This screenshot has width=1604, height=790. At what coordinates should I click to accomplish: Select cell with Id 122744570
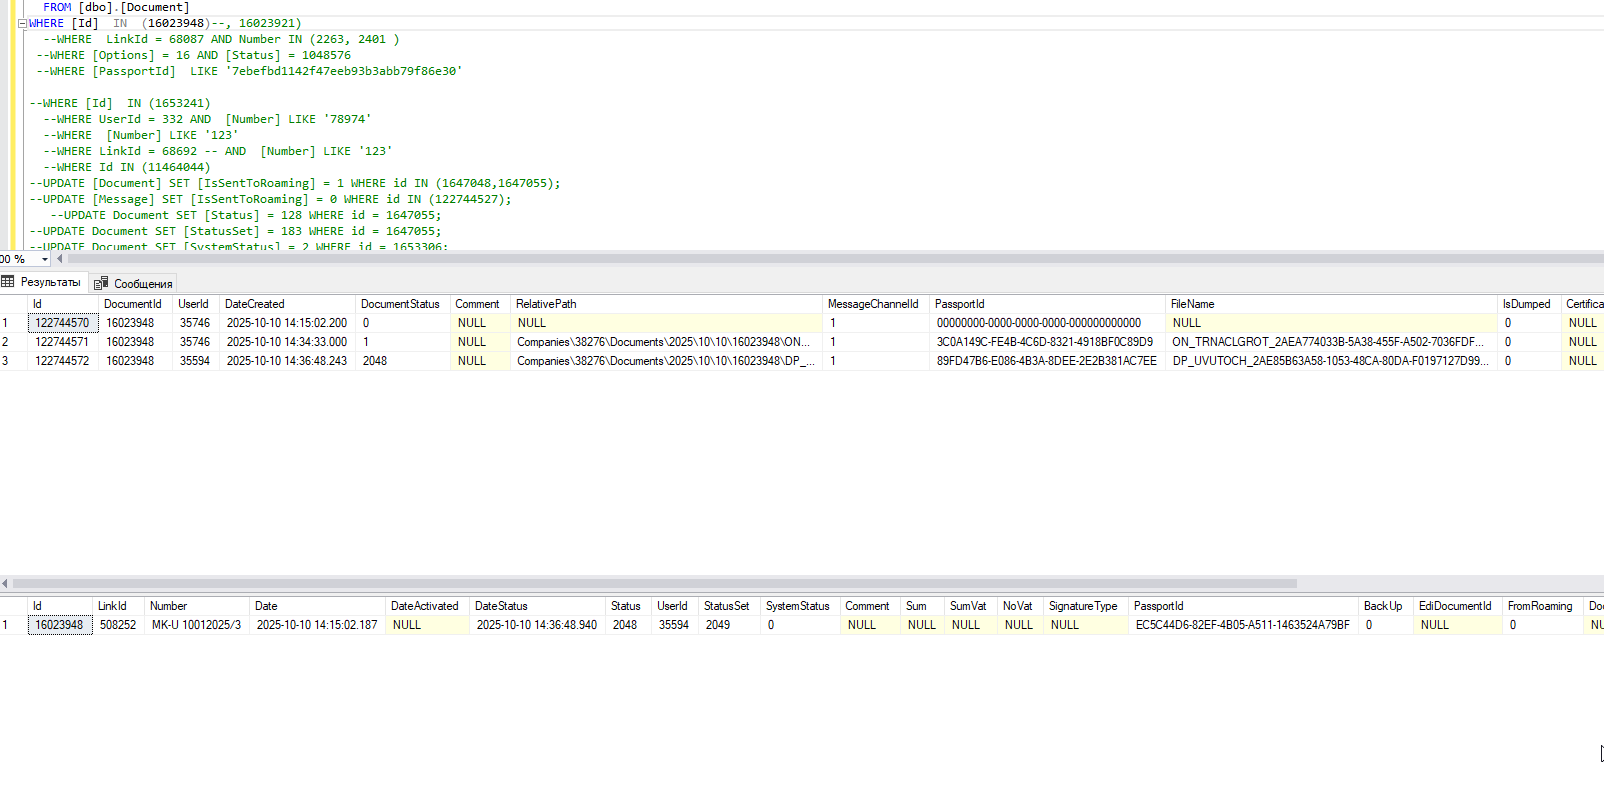click(x=62, y=323)
